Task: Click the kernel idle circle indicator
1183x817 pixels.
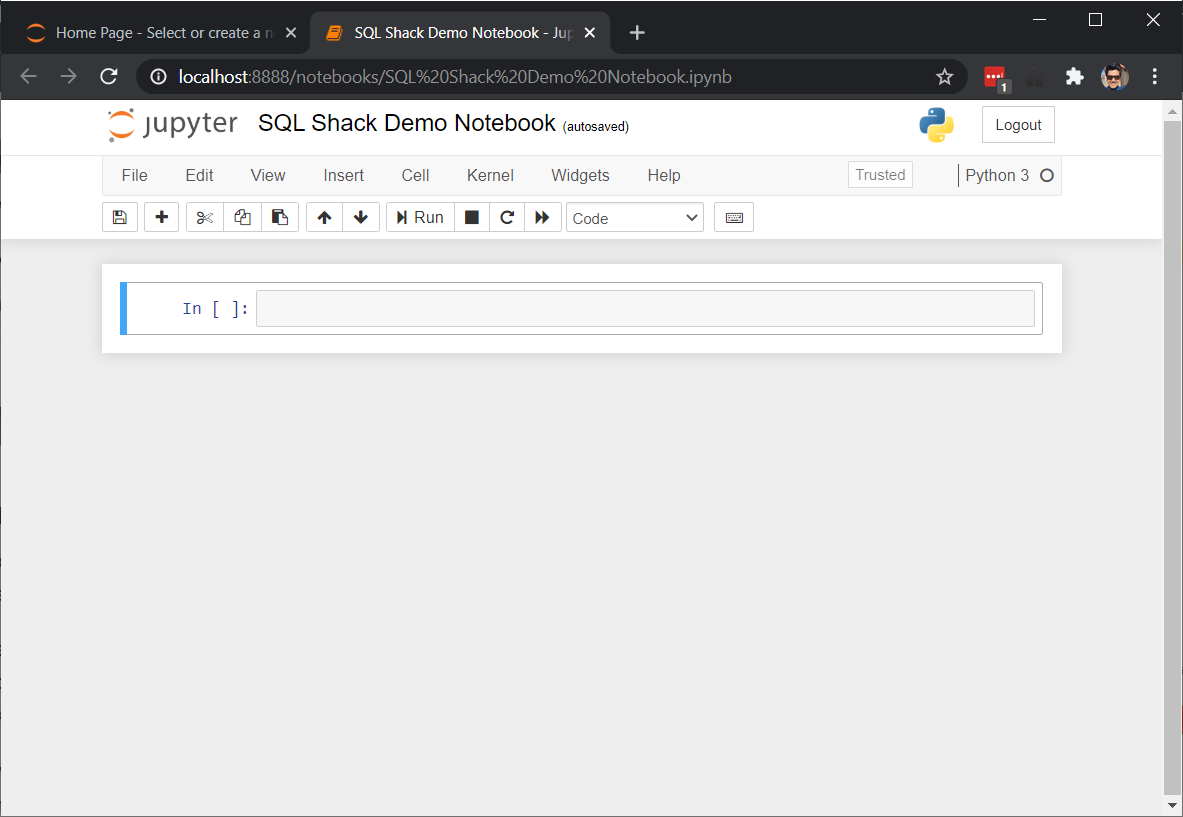Action: (1046, 176)
